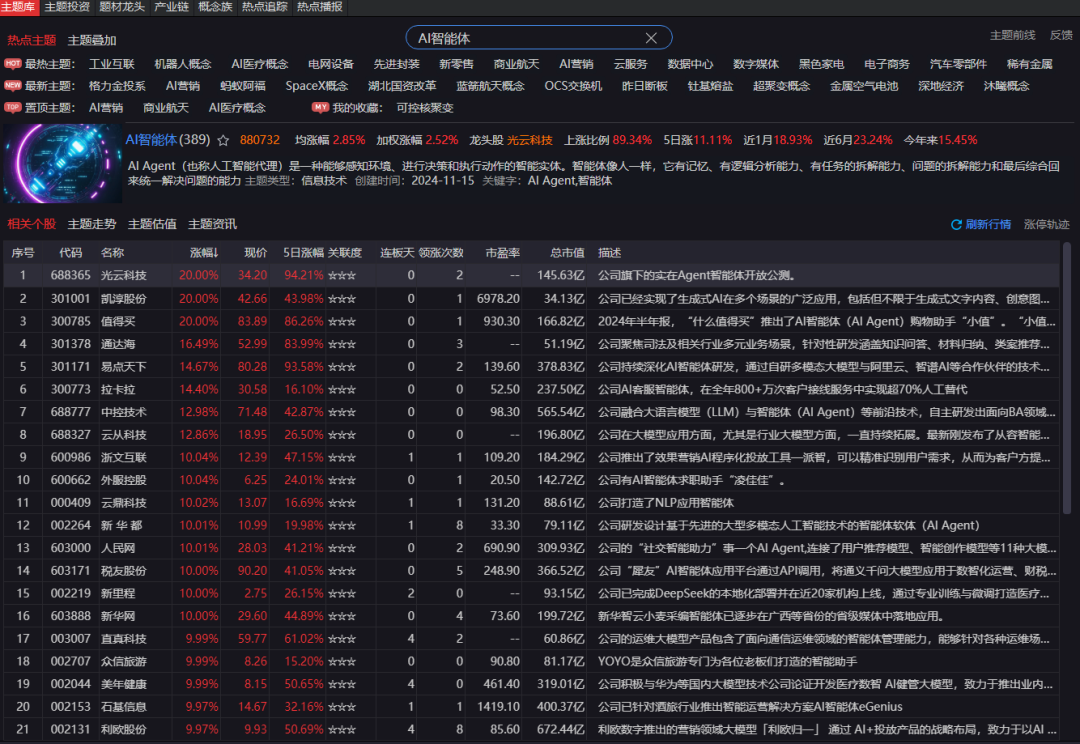Select the 云从科技 stock row
This screenshot has width=1080, height=744.
click(531, 435)
